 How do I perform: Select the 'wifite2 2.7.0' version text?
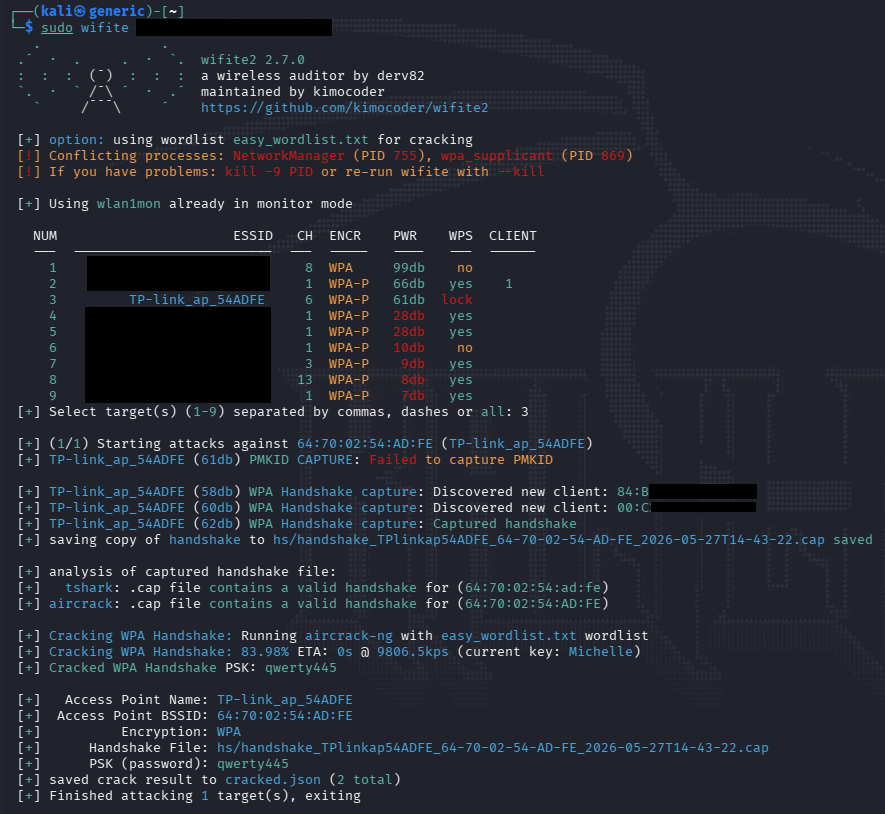point(252,59)
